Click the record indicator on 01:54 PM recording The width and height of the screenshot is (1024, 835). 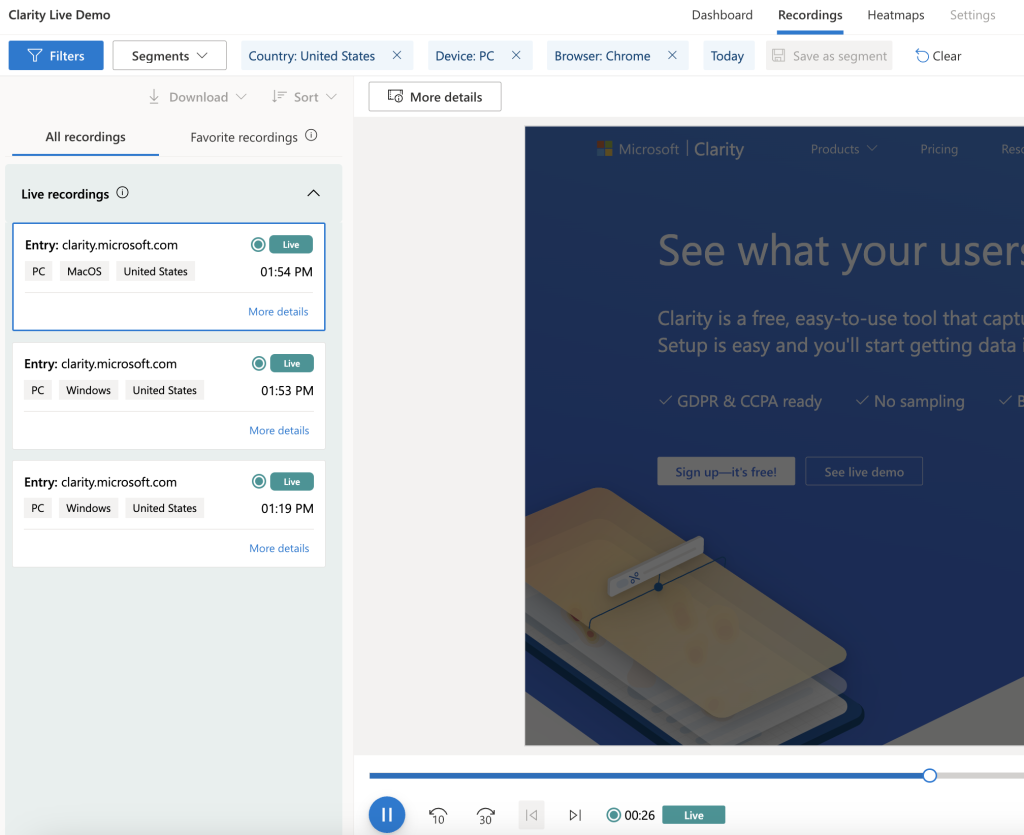pos(258,245)
